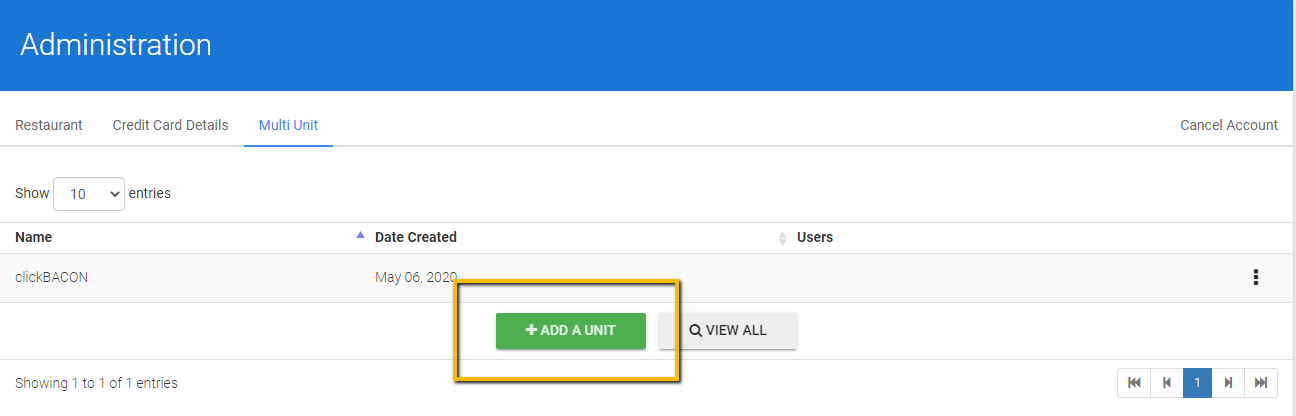This screenshot has height=416, width=1296.
Task: Go to first page of entries
Action: 1134,383
